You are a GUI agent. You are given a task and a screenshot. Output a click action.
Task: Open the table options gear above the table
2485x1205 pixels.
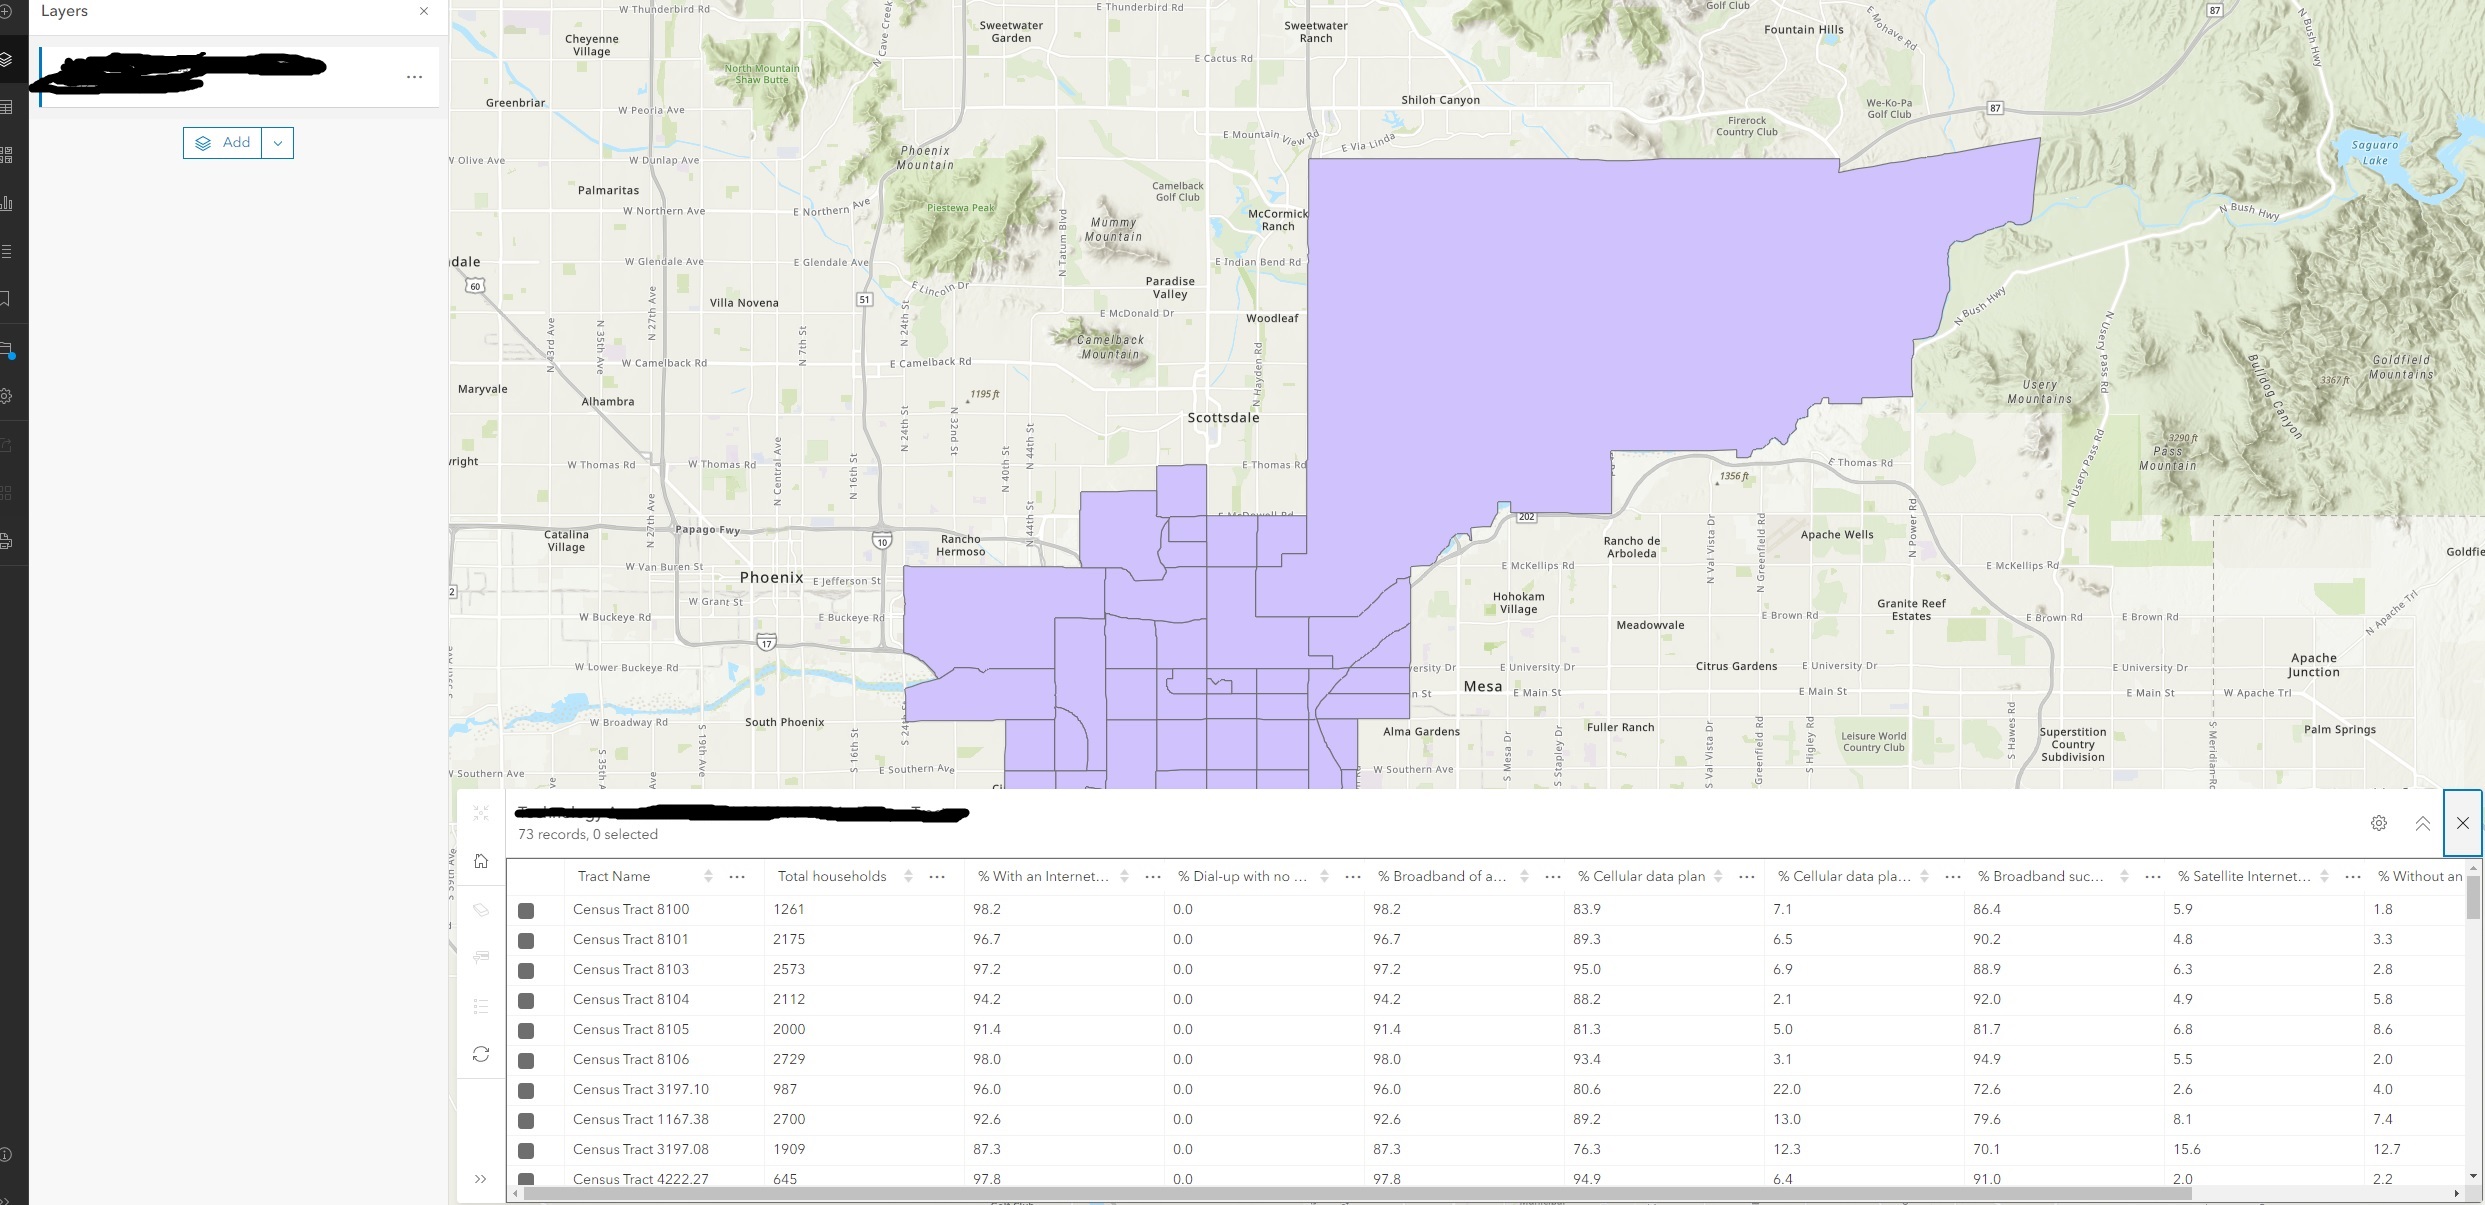[2378, 823]
